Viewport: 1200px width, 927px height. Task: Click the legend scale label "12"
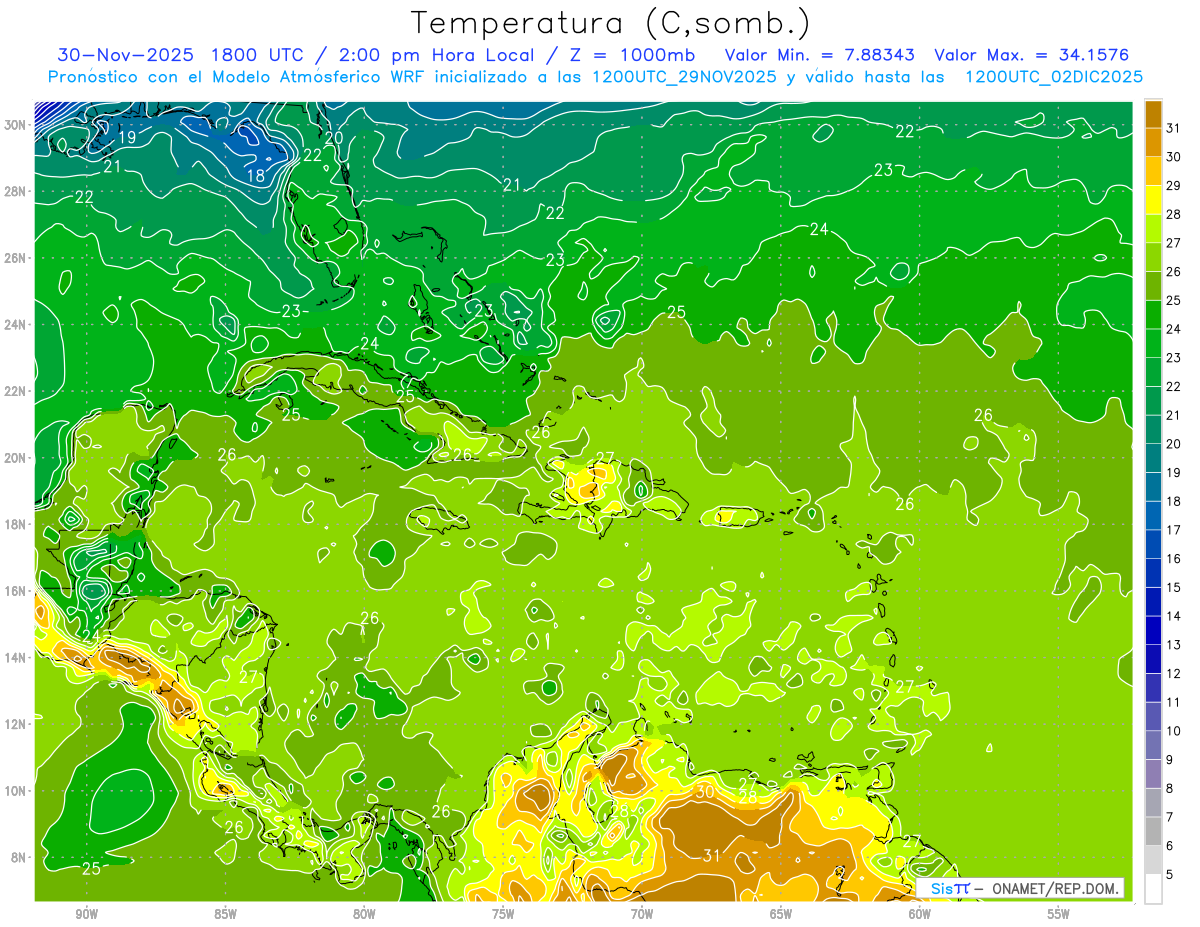point(1174,674)
